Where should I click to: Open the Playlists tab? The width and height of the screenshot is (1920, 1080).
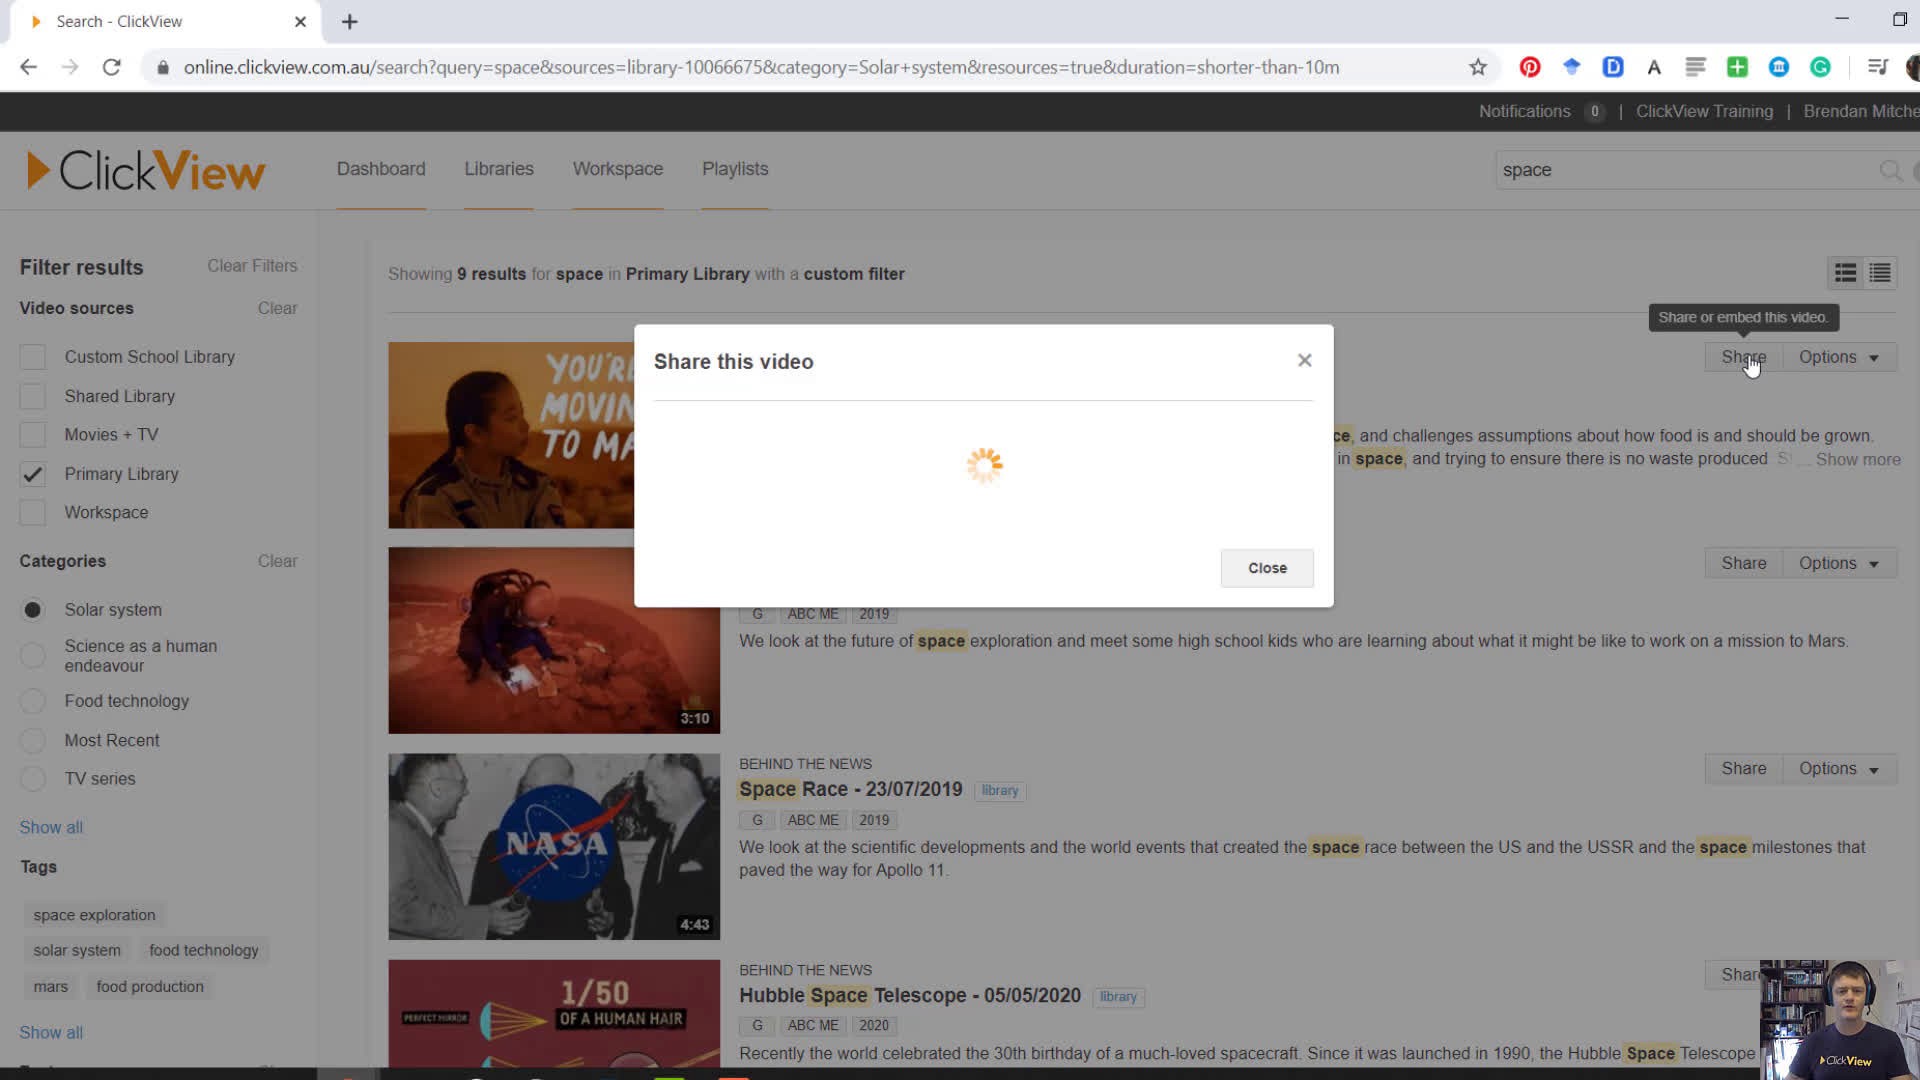[735, 169]
